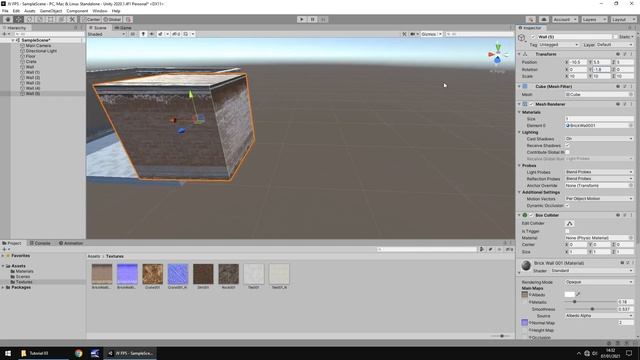Open Box Collider more options menu

point(631,215)
